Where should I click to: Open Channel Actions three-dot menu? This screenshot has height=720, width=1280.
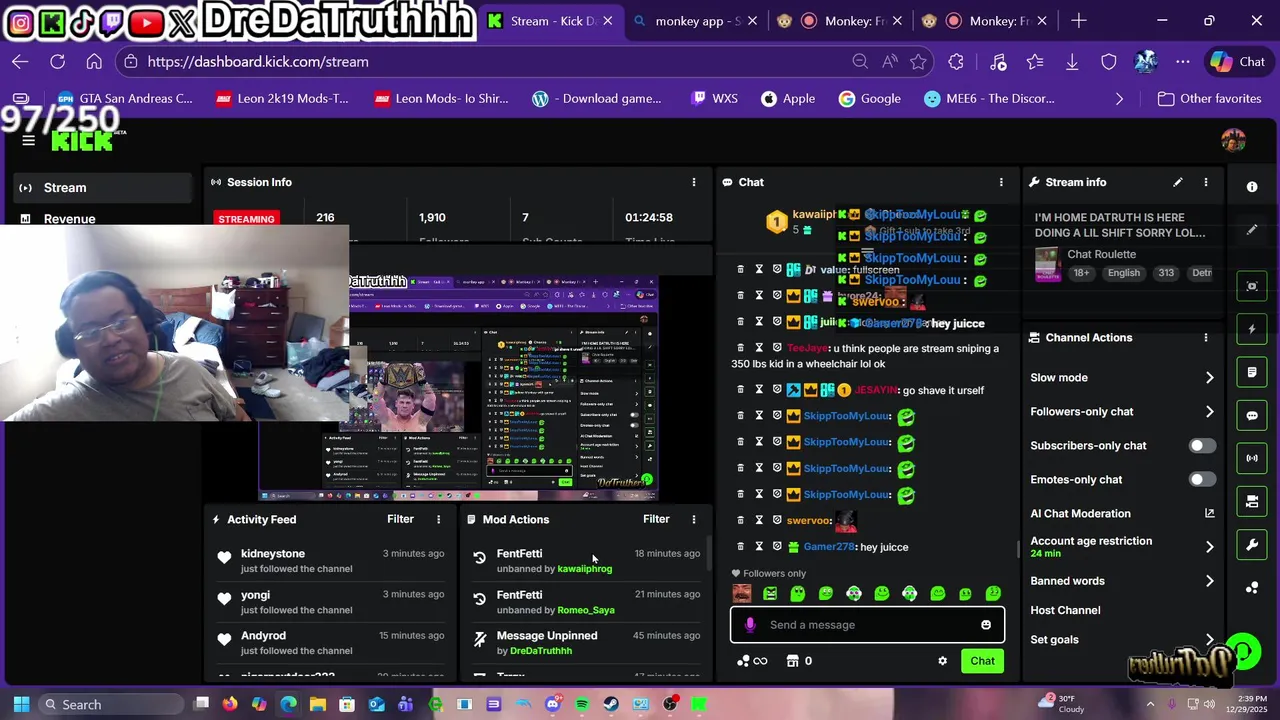(x=1206, y=338)
